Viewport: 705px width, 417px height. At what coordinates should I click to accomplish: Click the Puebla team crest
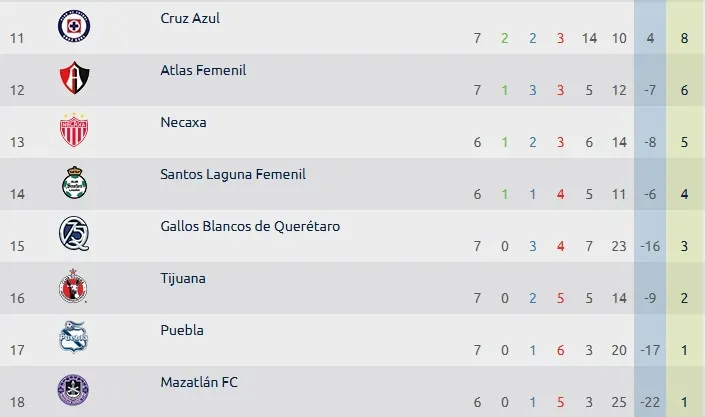(74, 337)
